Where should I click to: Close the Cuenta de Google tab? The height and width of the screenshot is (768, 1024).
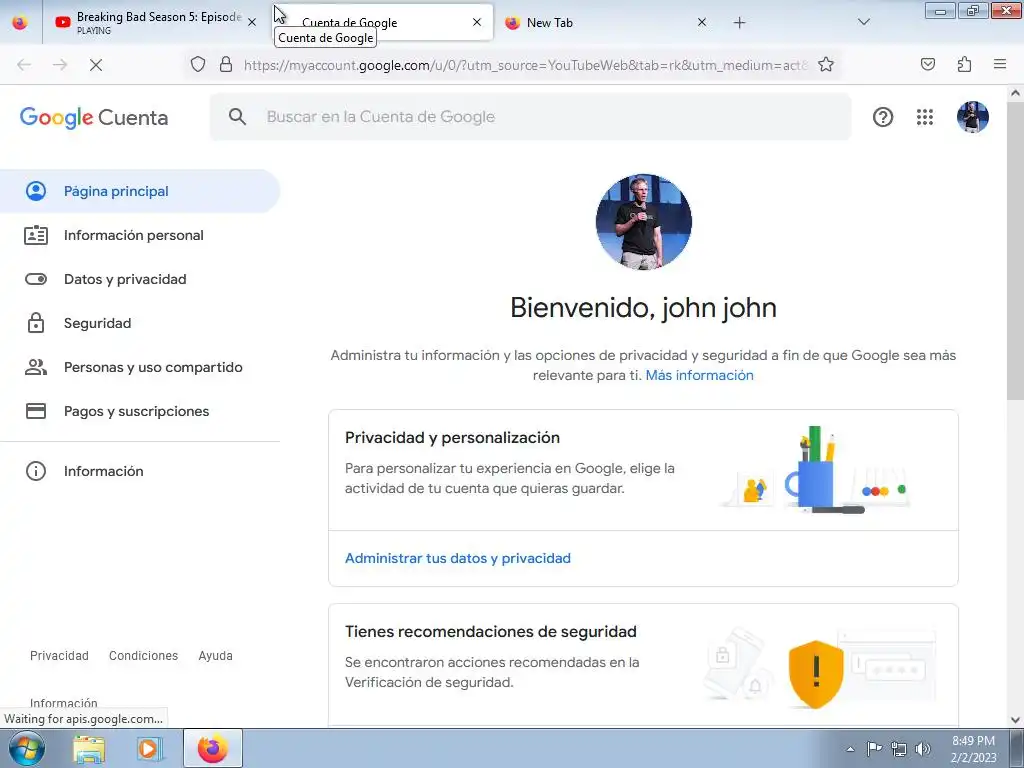477,22
